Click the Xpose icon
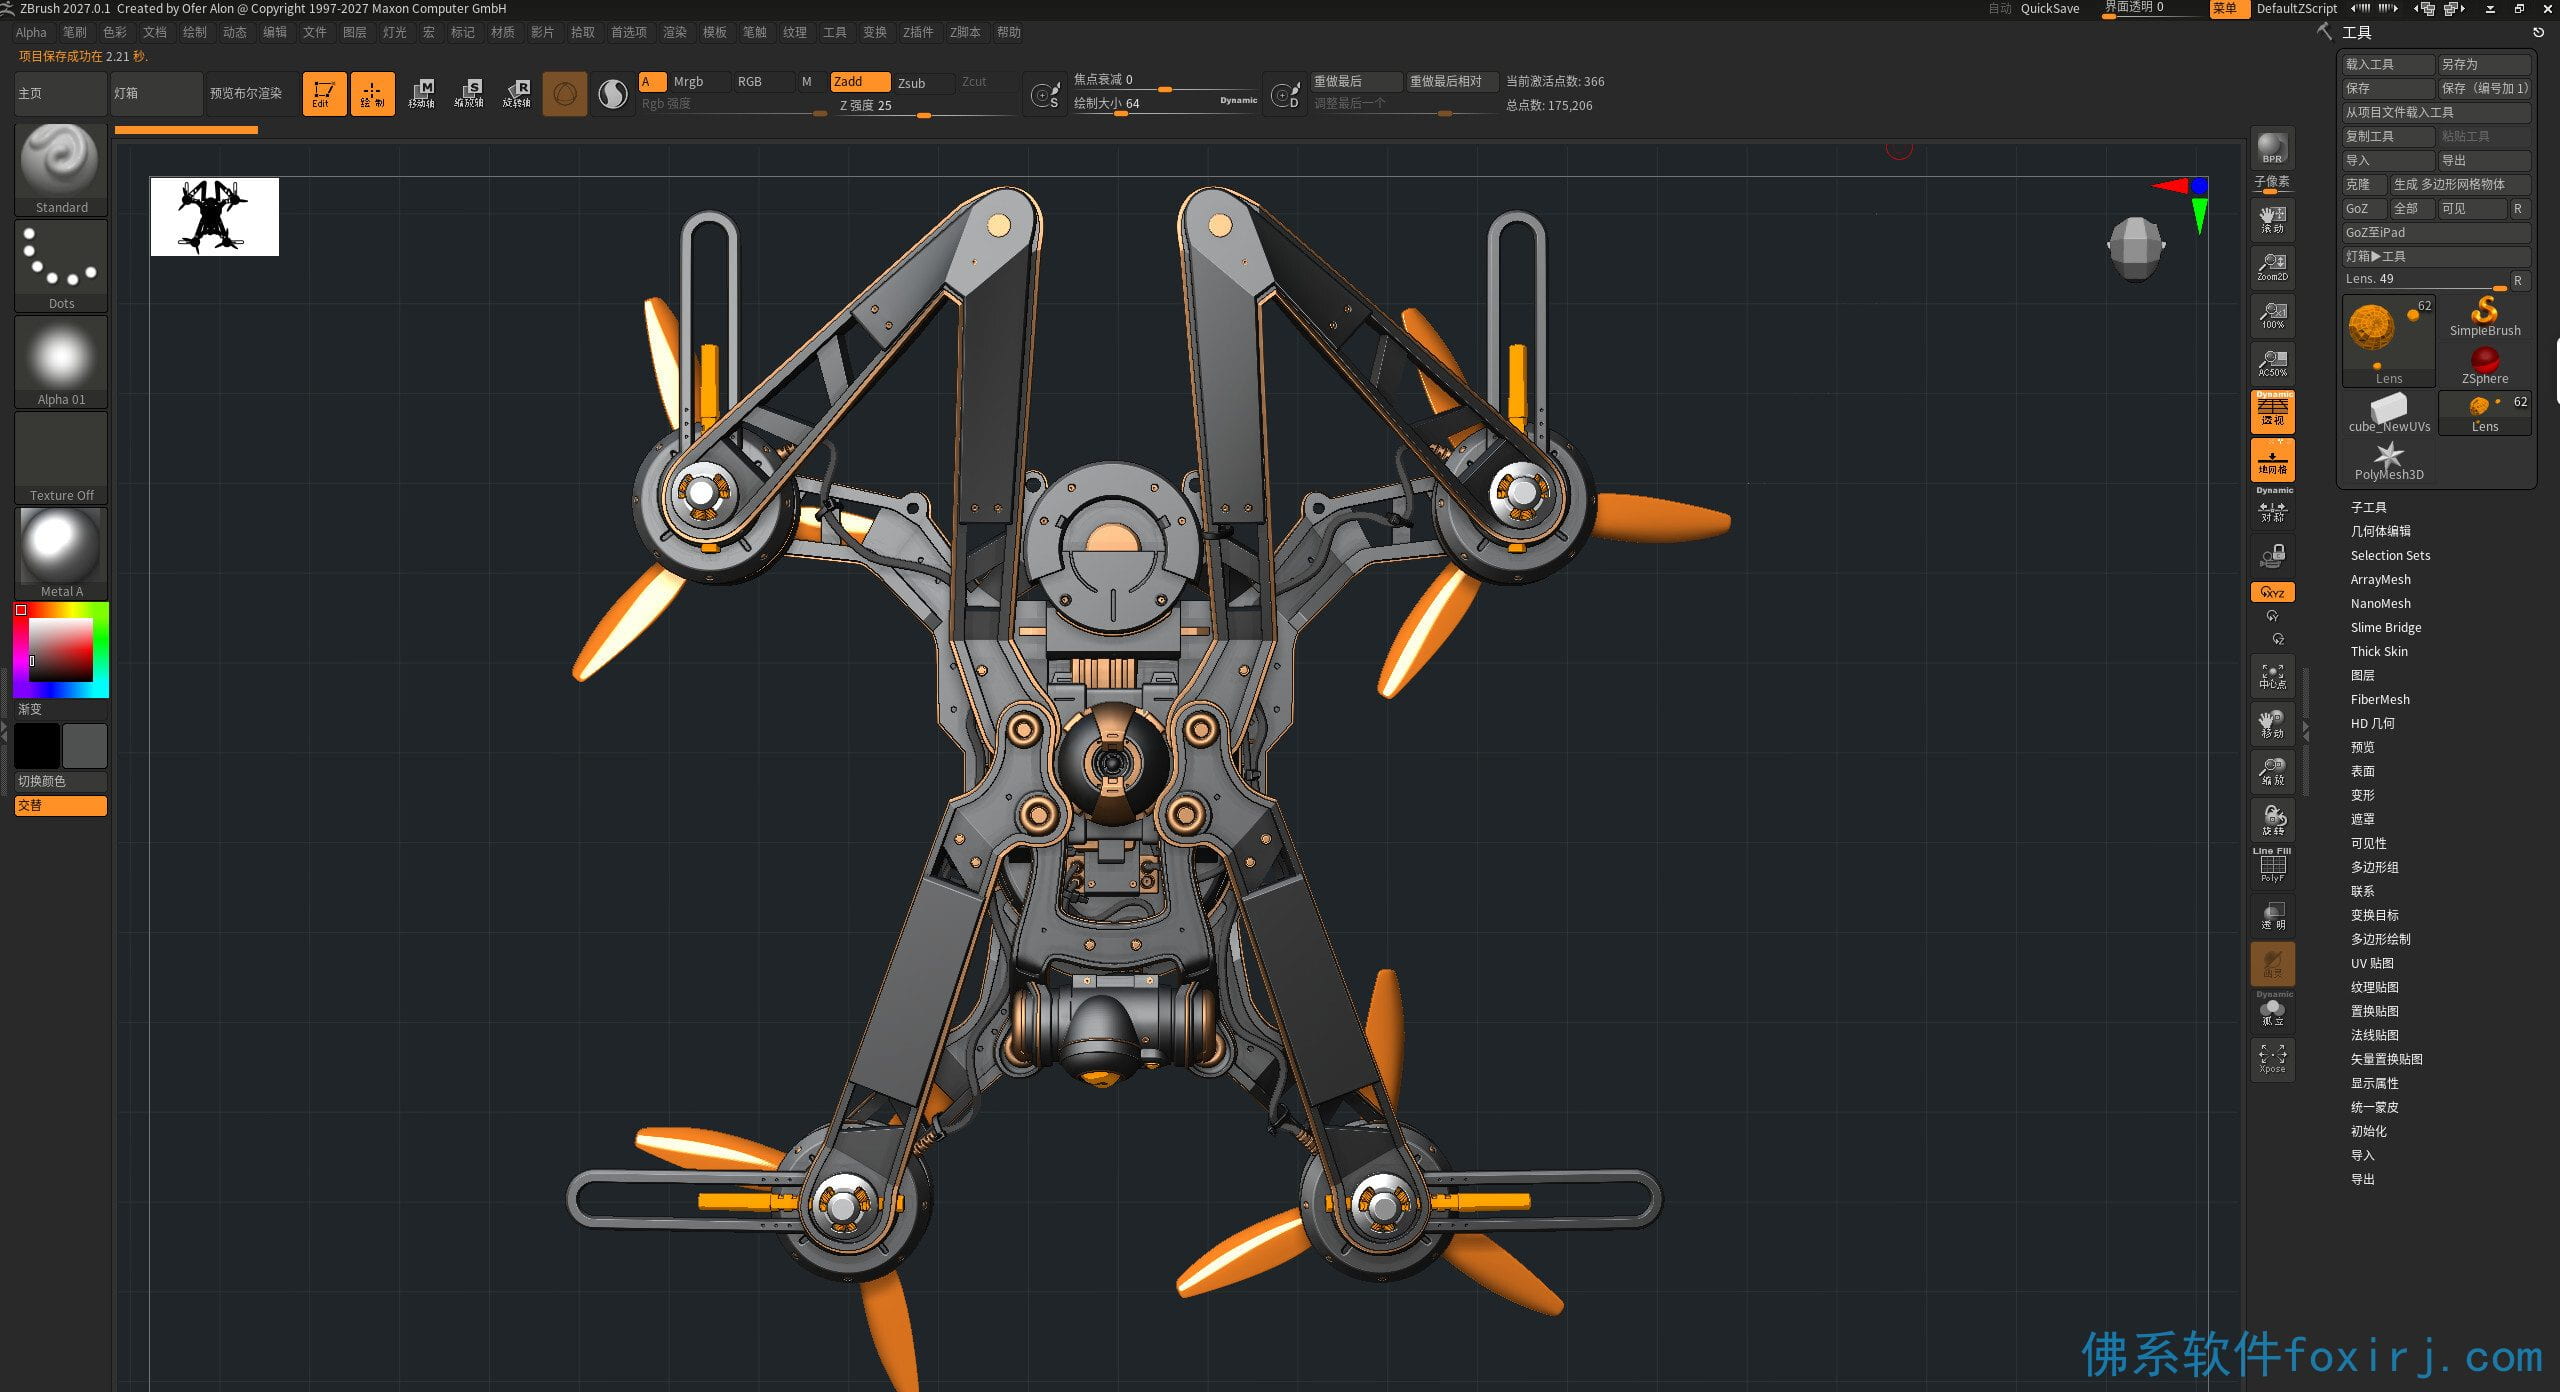This screenshot has height=1392, width=2560. 2272,1059
